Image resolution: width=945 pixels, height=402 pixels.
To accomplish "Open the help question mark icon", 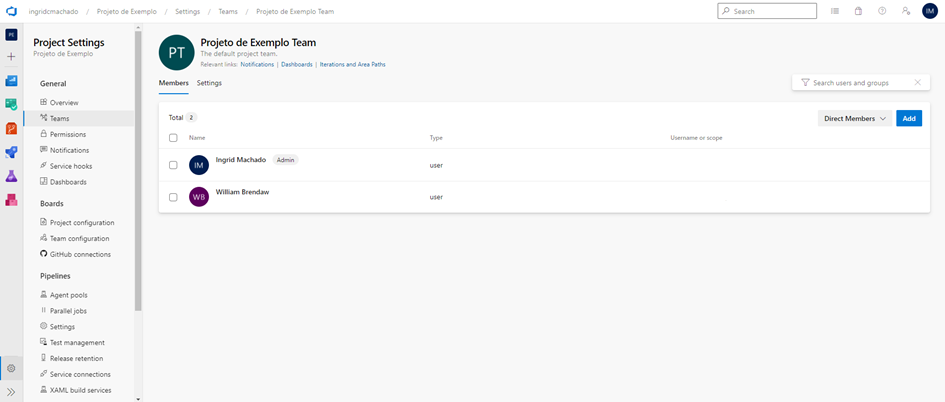I will [882, 11].
